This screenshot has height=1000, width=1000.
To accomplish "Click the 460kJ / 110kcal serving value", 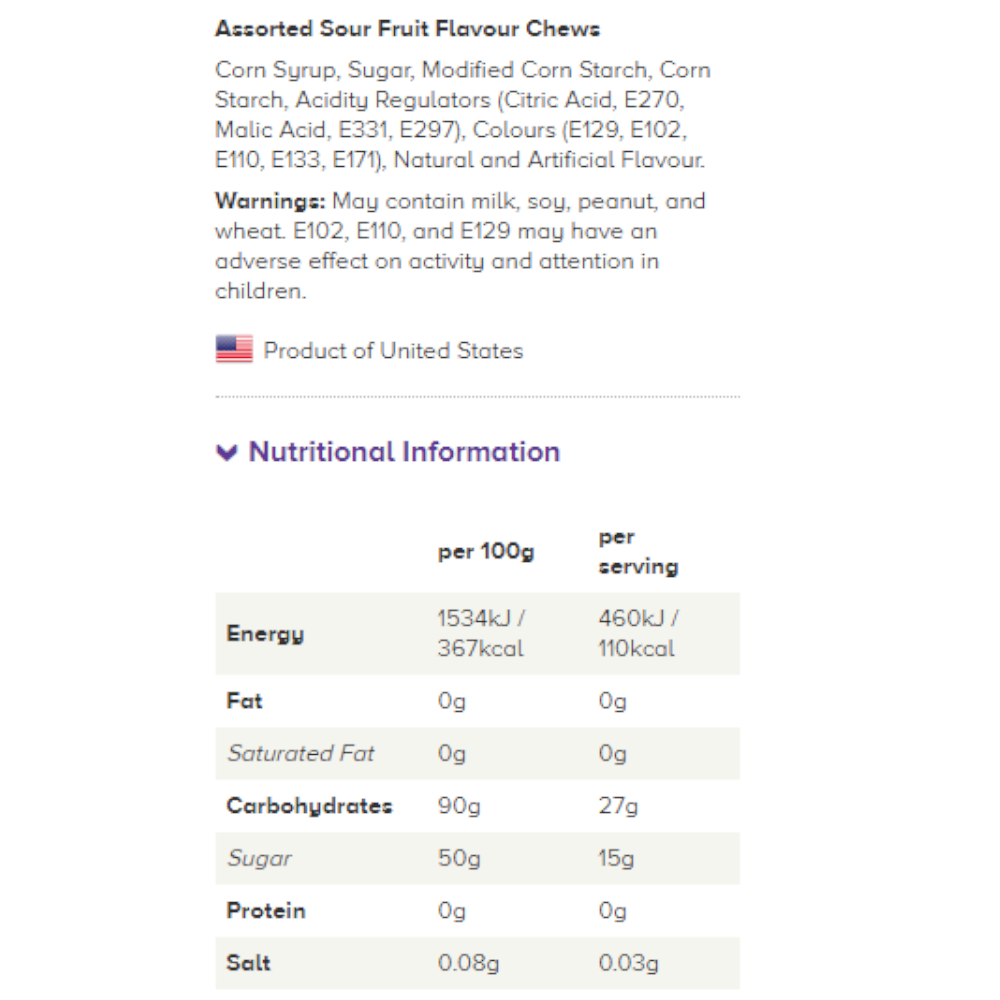I will click(638, 633).
